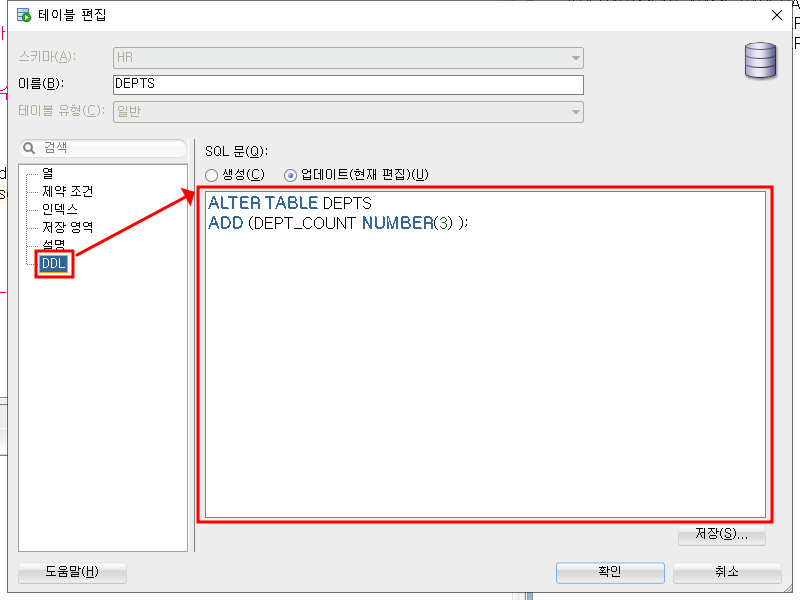Click the ADD (DEPT_COUNT NUMBER(3)) line
800x600 pixels.
(x=338, y=223)
